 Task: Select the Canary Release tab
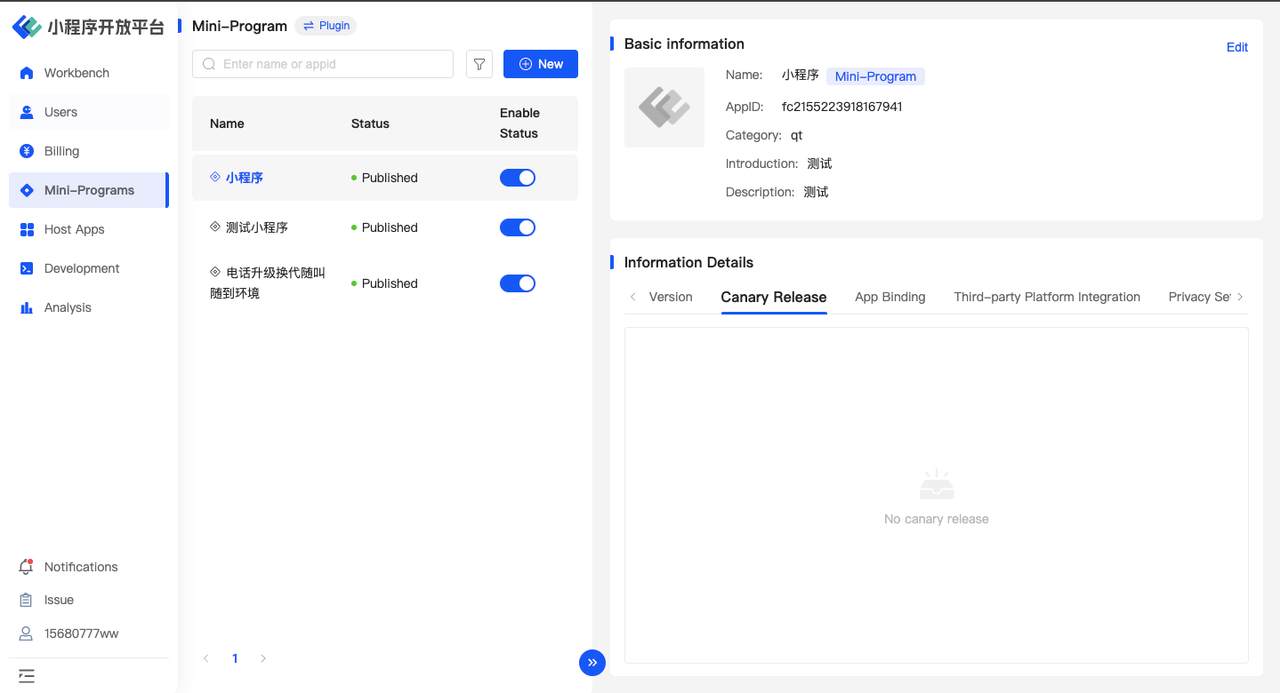[x=774, y=297]
